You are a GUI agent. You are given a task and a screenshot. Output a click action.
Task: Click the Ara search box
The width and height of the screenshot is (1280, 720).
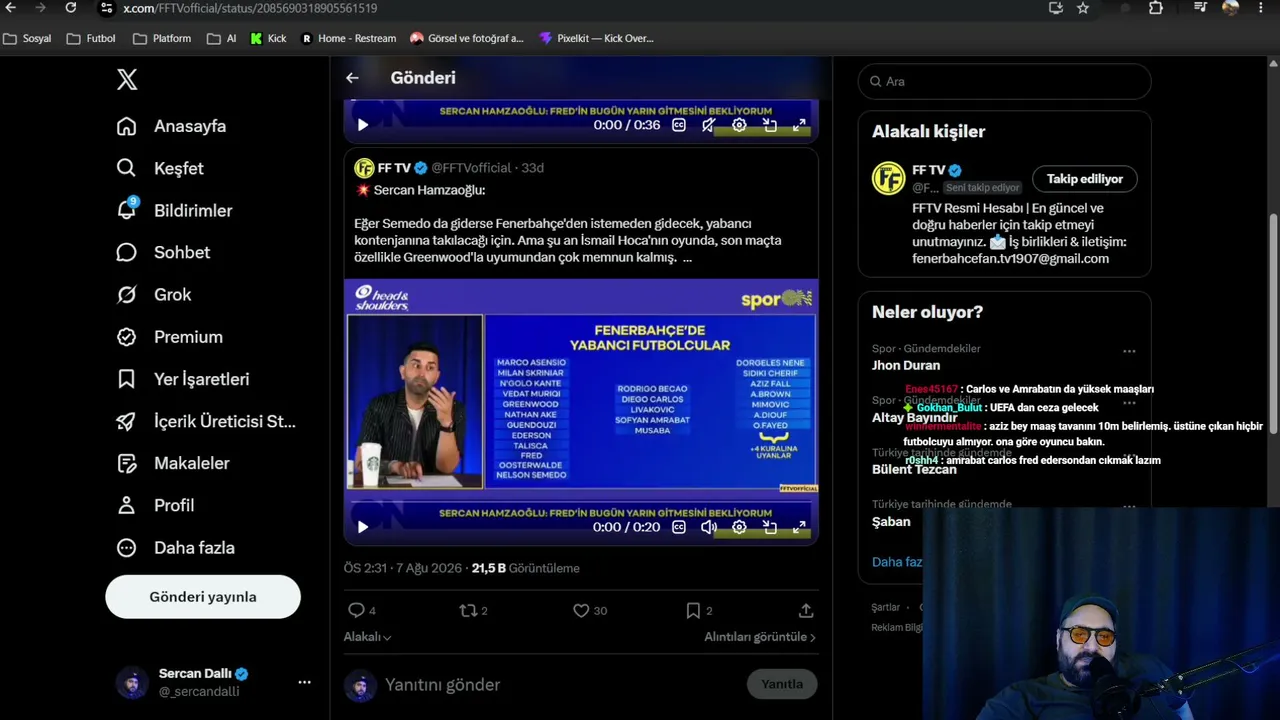[x=1004, y=81]
